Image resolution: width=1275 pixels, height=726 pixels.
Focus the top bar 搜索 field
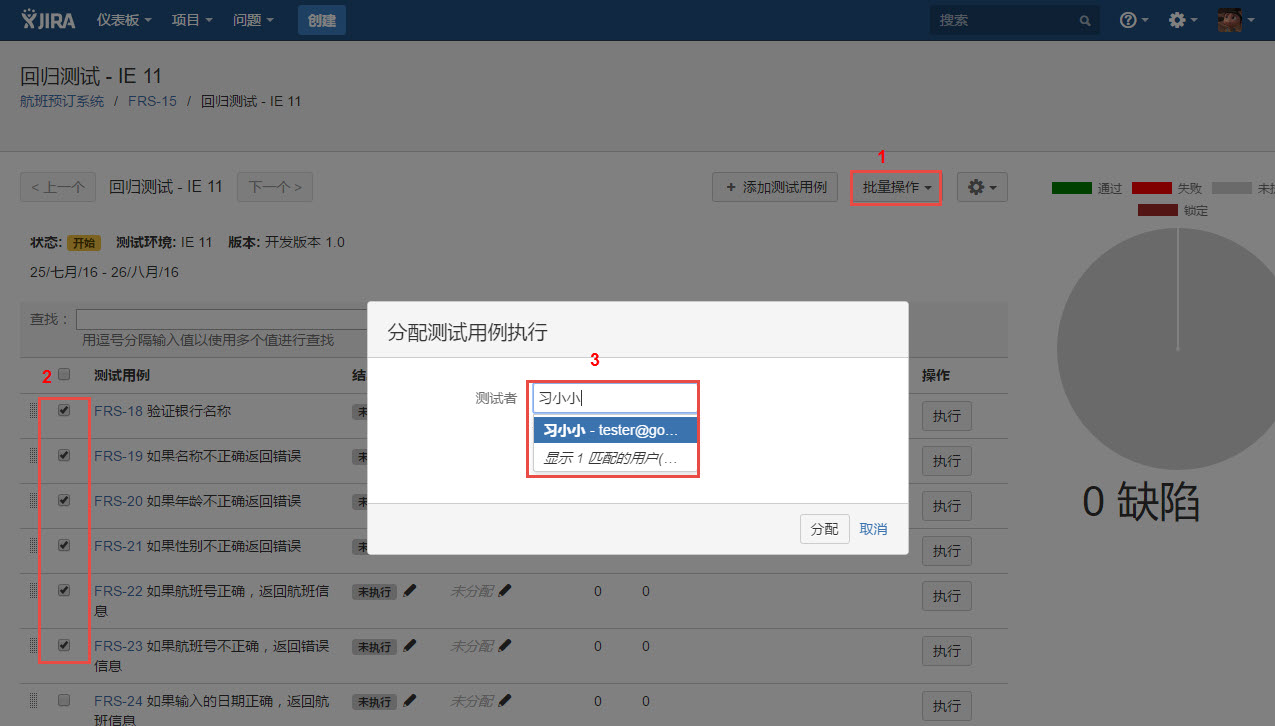click(1014, 20)
